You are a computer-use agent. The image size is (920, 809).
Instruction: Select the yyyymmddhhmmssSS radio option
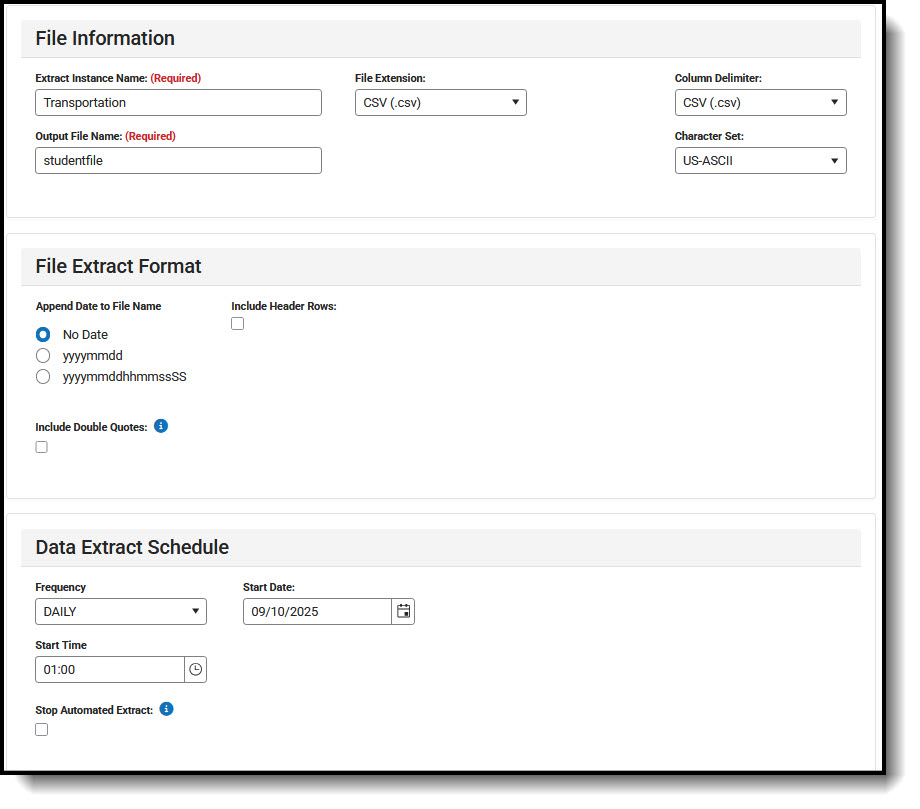[x=43, y=377]
